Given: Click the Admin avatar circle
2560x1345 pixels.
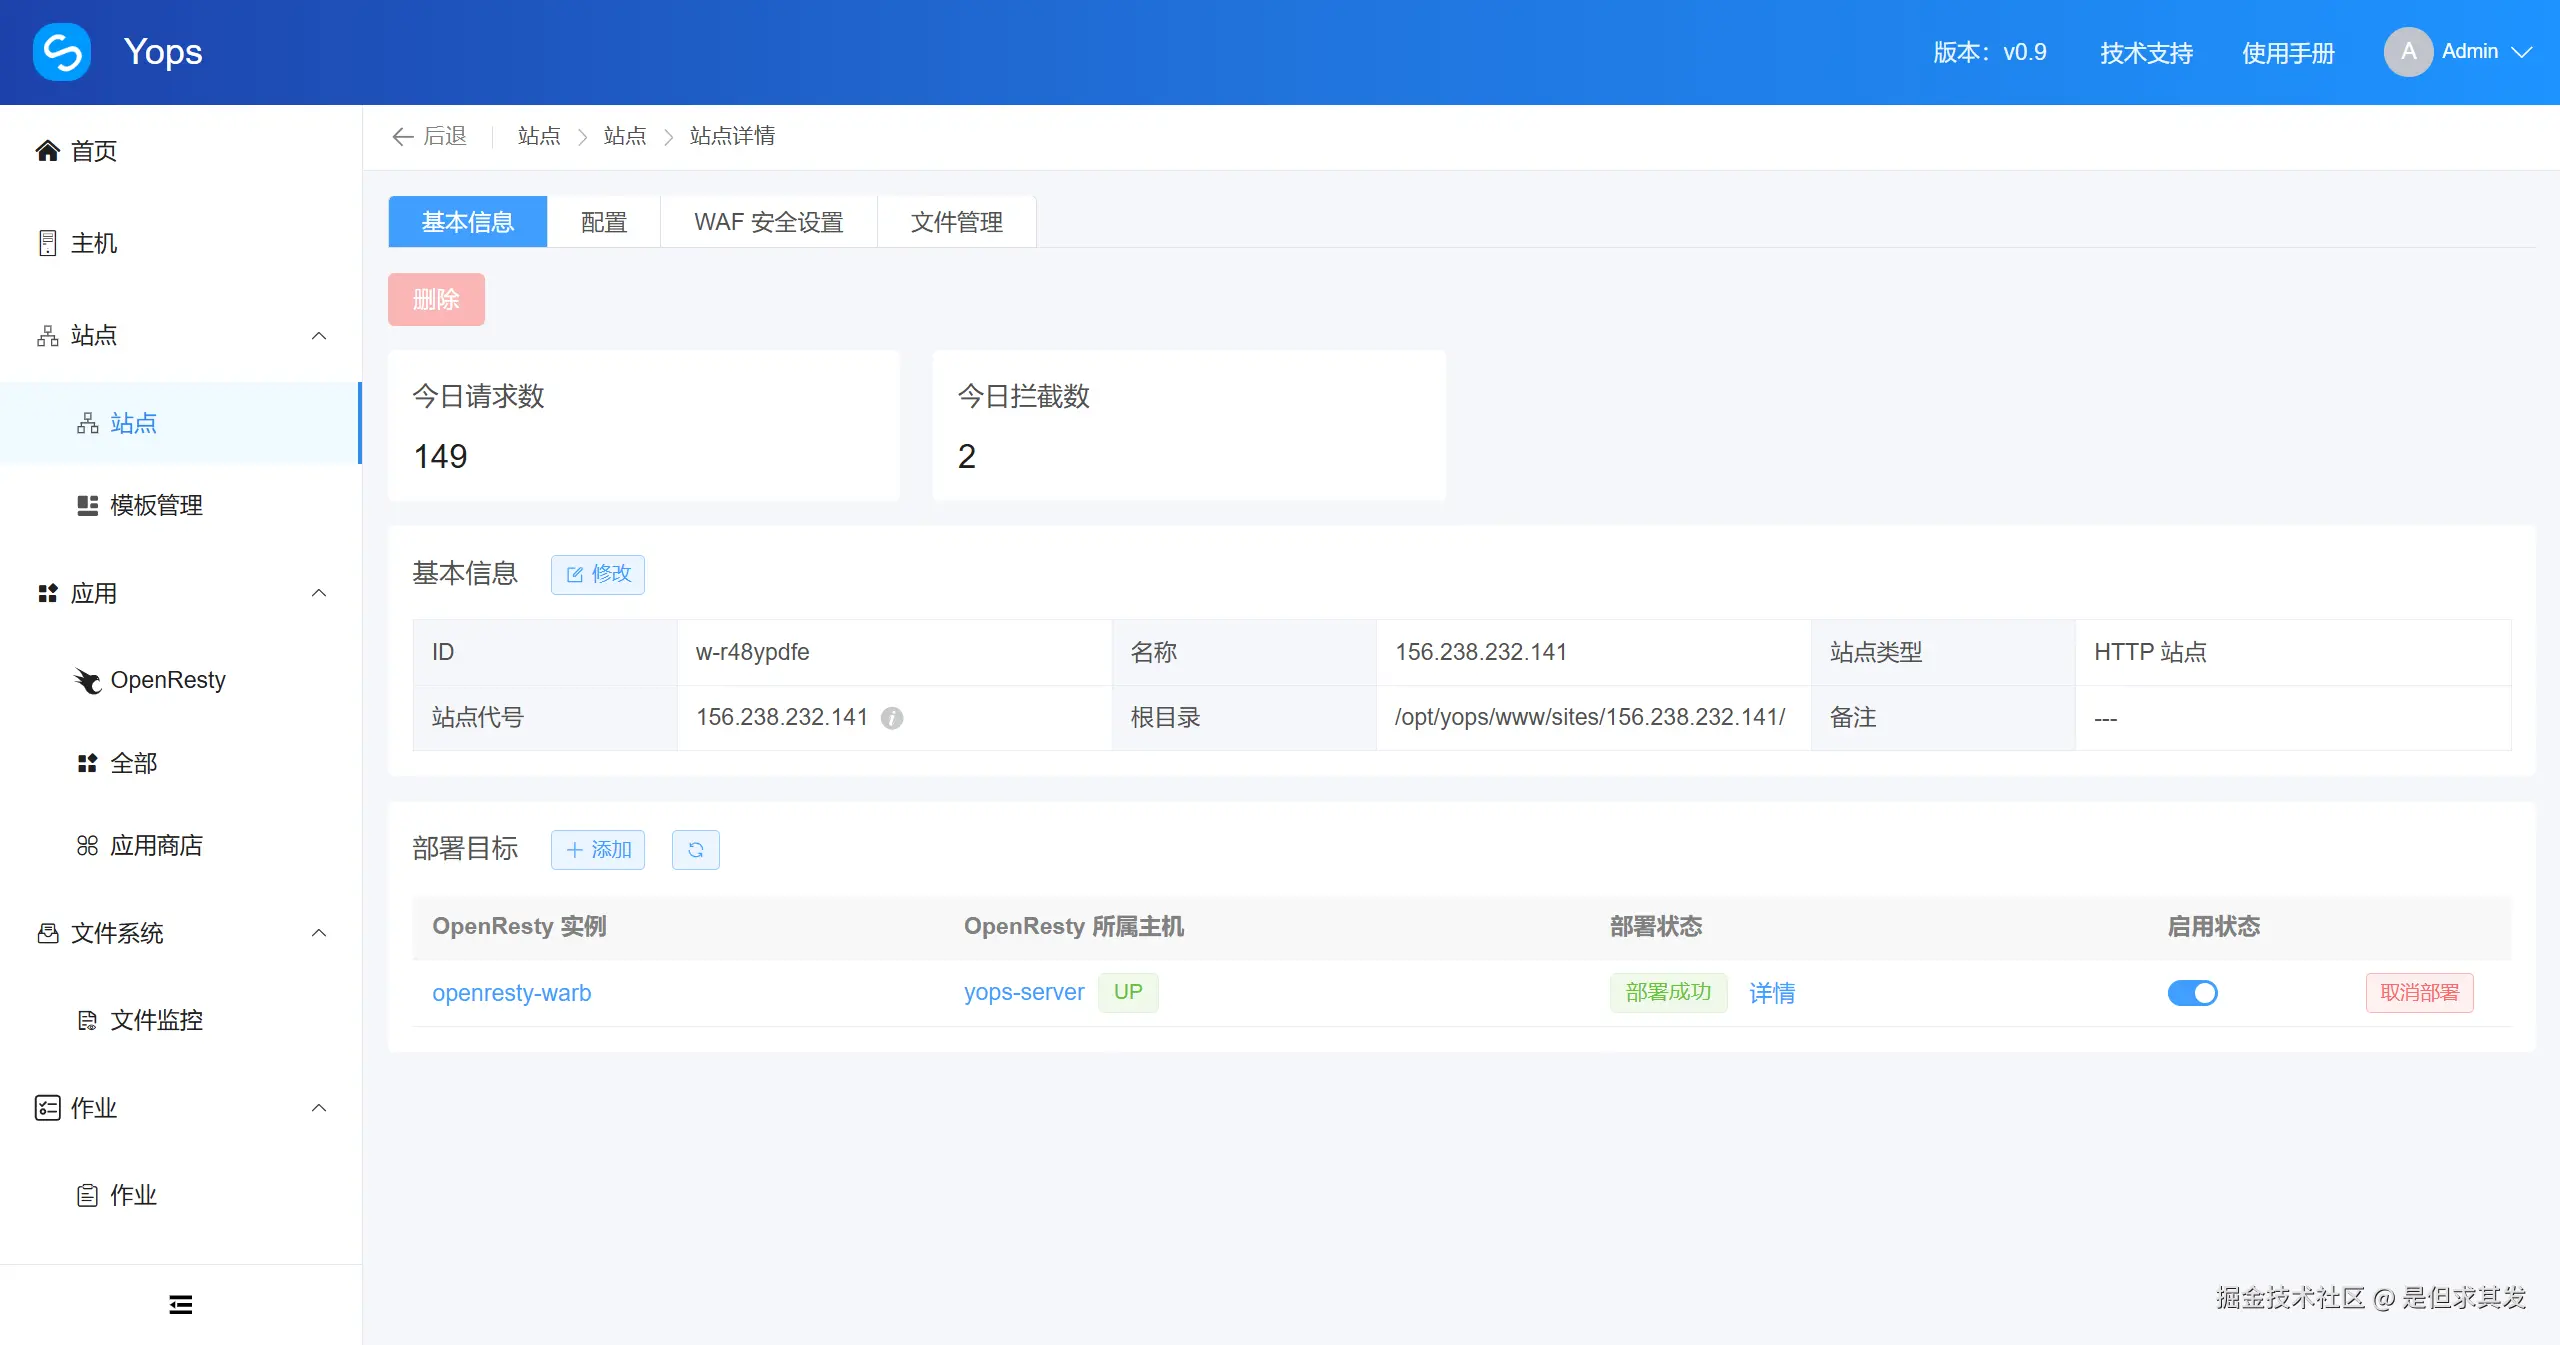Looking at the screenshot, I should pos(2408,52).
